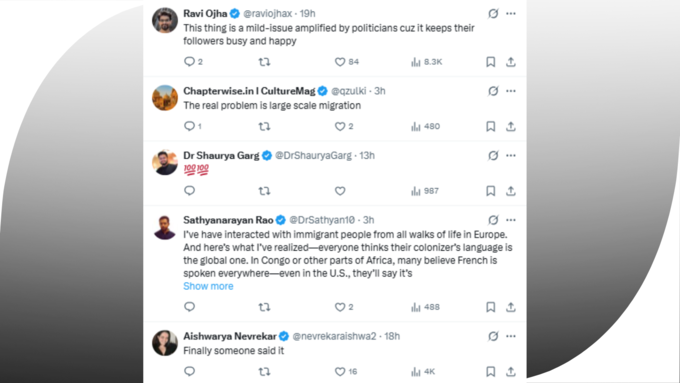Image resolution: width=680 pixels, height=383 pixels.
Task: Like Ravi Ojha's reply
Action: [340, 62]
